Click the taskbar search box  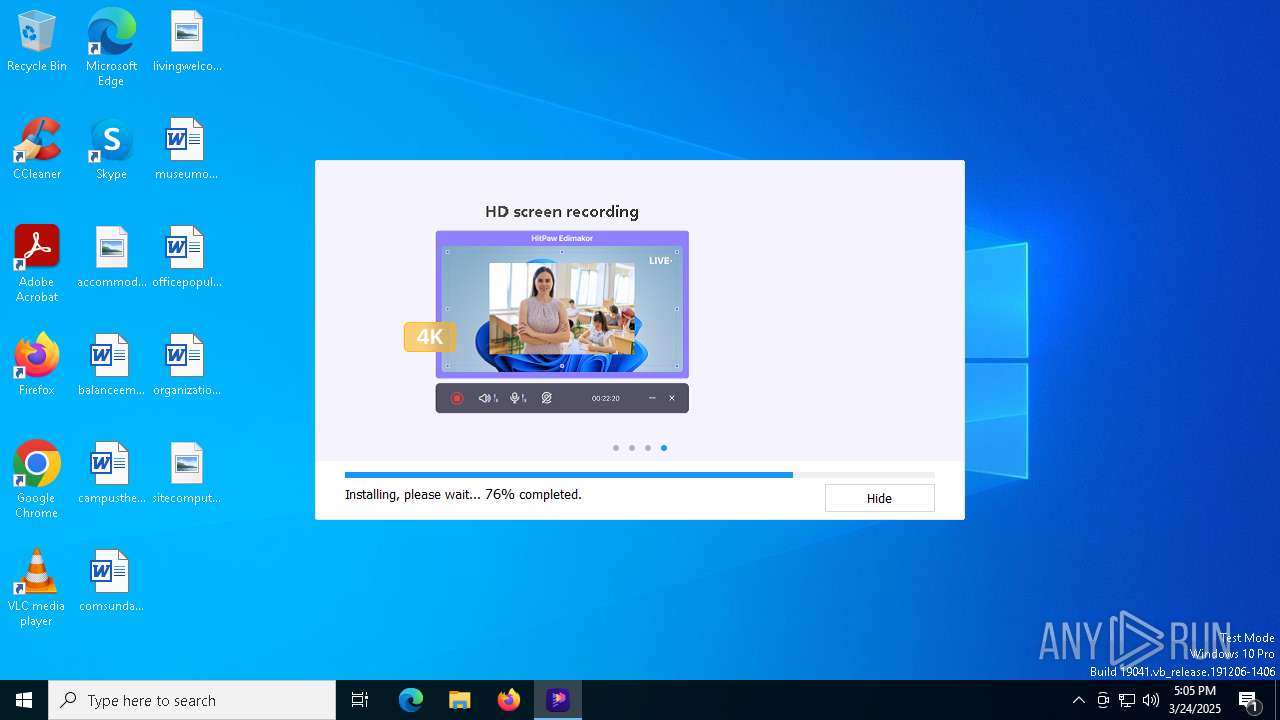pyautogui.click(x=192, y=700)
